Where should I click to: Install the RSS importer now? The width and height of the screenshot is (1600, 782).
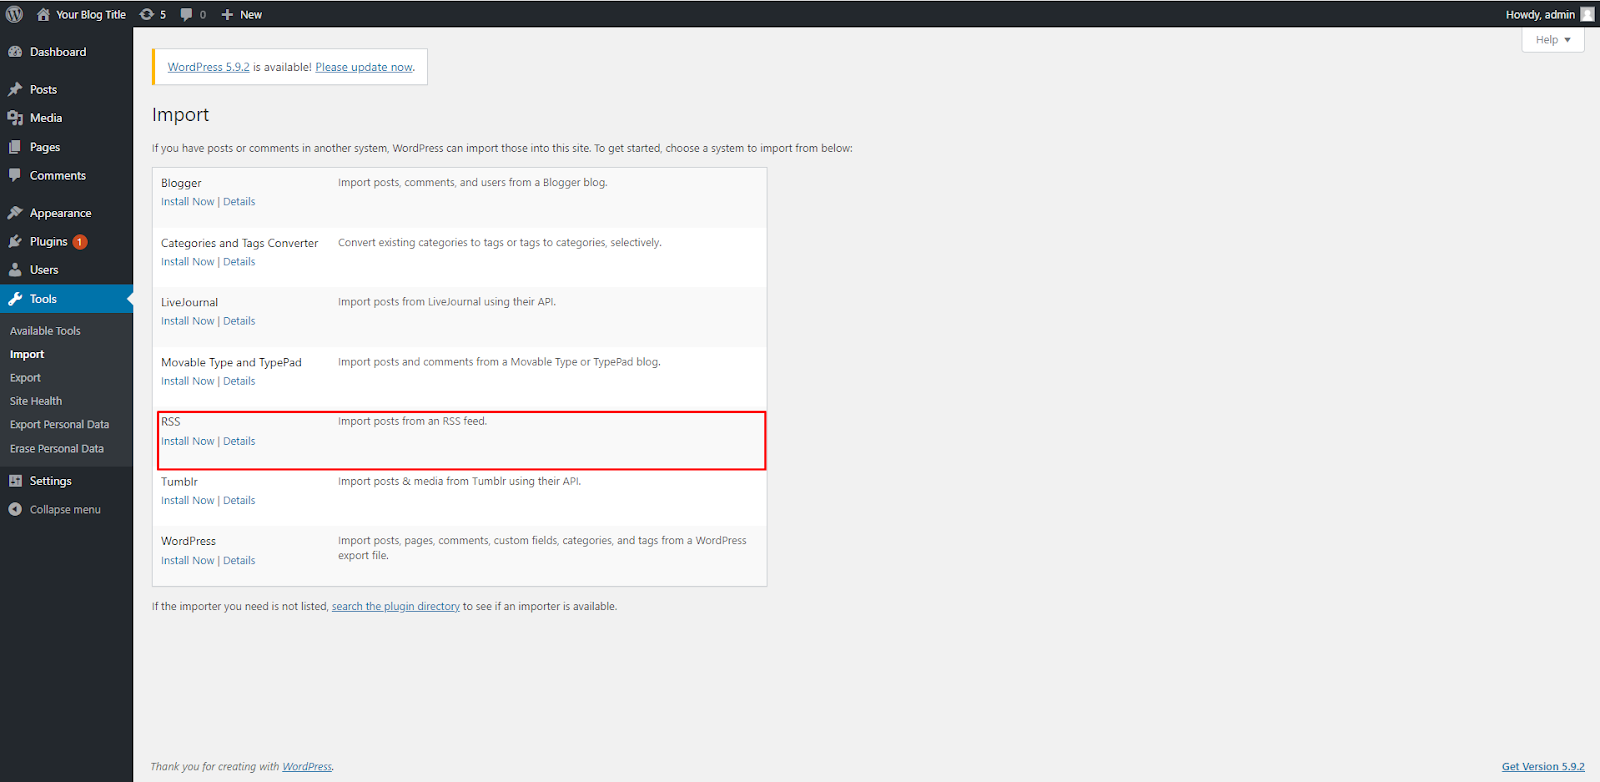click(188, 441)
